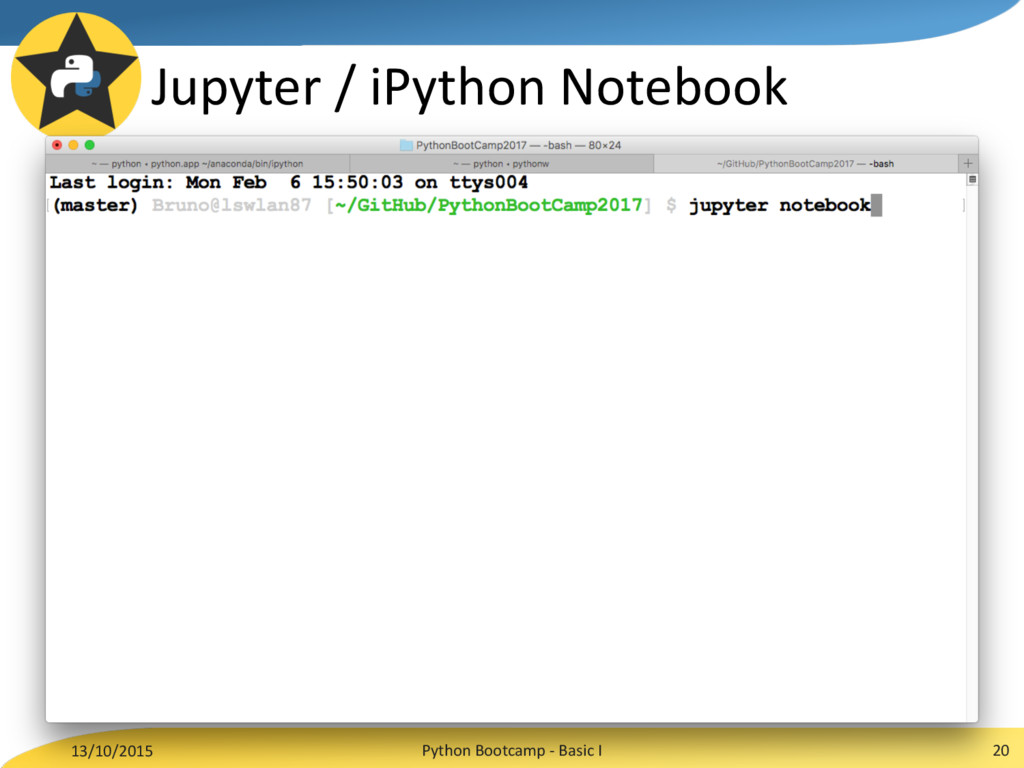Viewport: 1024px width, 768px height.
Task: Switch to the python pythonw tab
Action: (x=502, y=164)
